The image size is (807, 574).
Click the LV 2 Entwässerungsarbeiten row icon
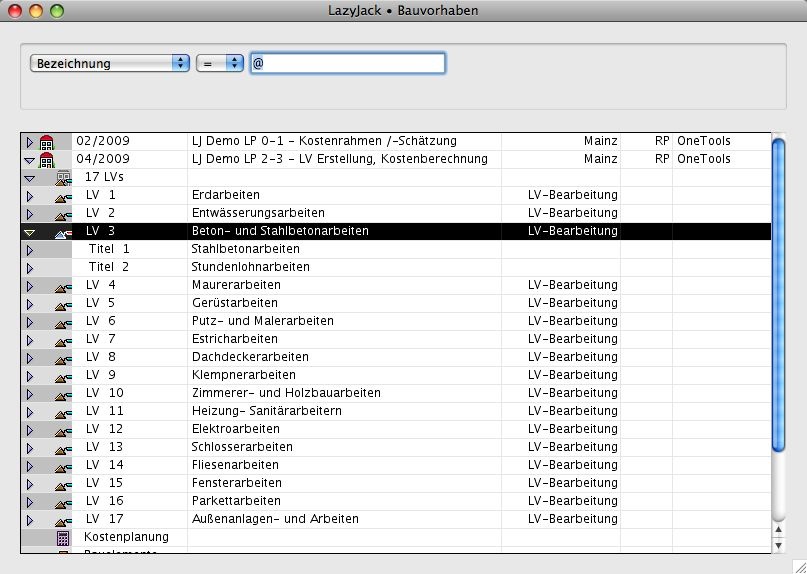[x=63, y=215]
